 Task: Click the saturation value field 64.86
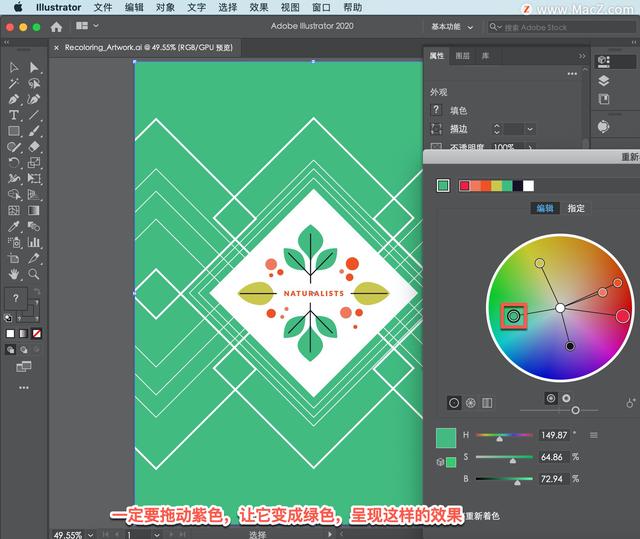coord(553,457)
